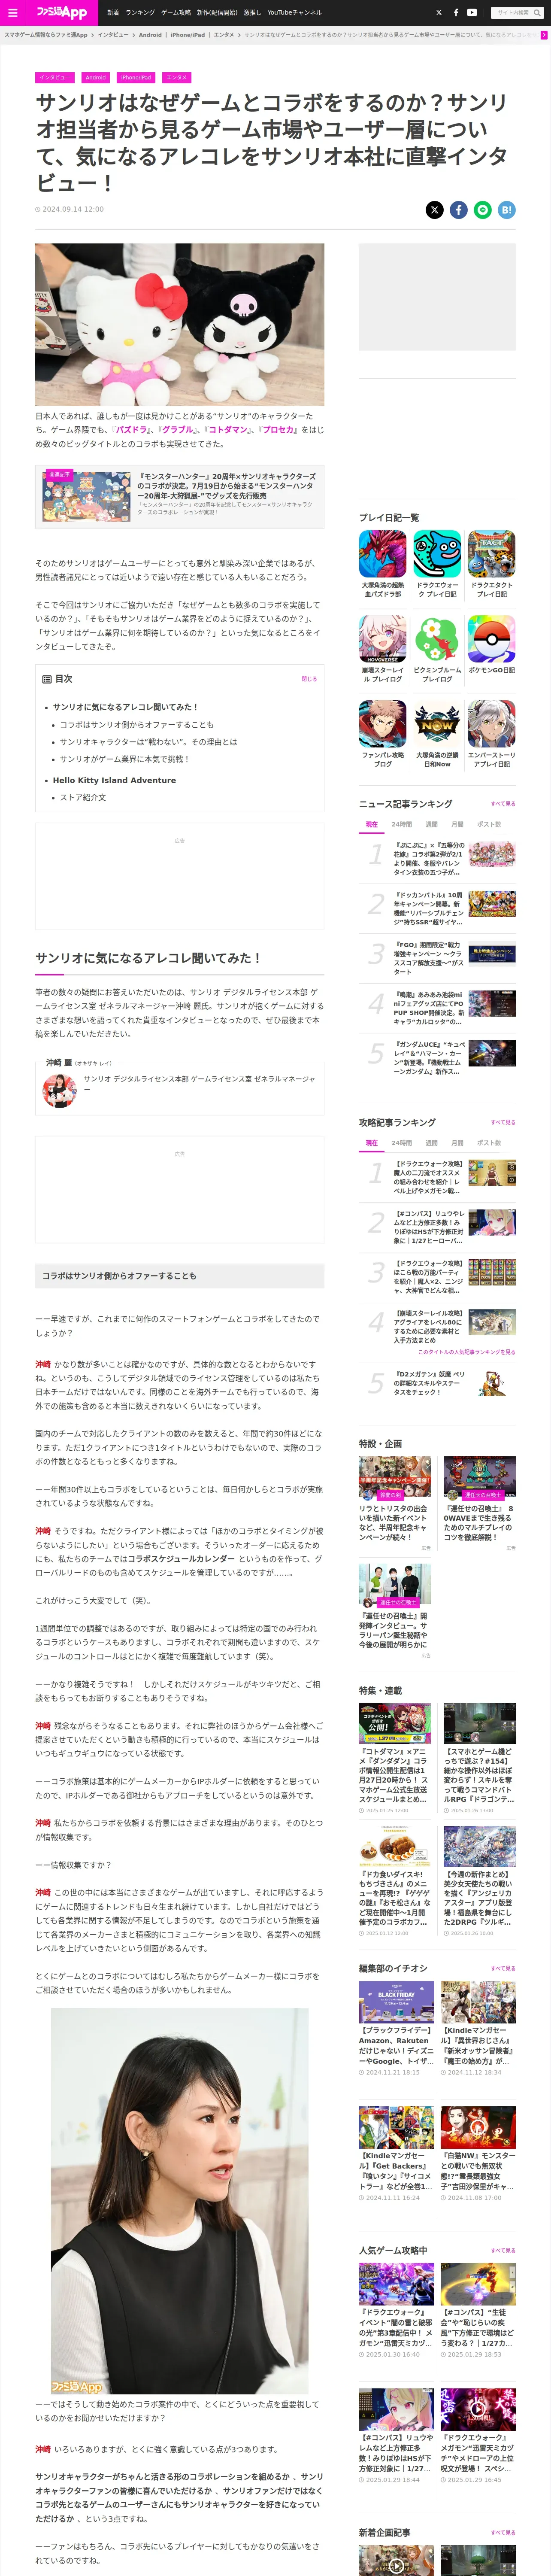Viewport: 551px width, 2576px height.
Task: Click the pink iPhone/iPad tag
Action: (136, 77)
